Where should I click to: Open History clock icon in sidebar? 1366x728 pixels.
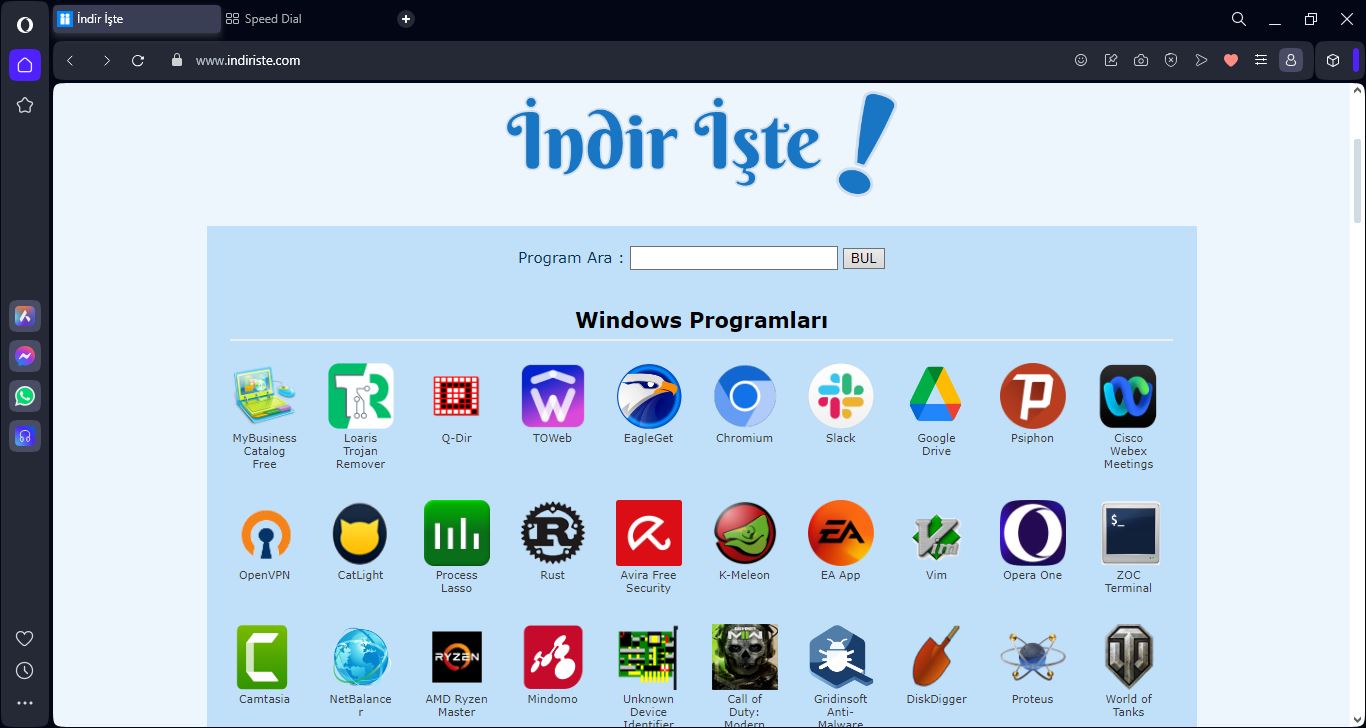25,670
